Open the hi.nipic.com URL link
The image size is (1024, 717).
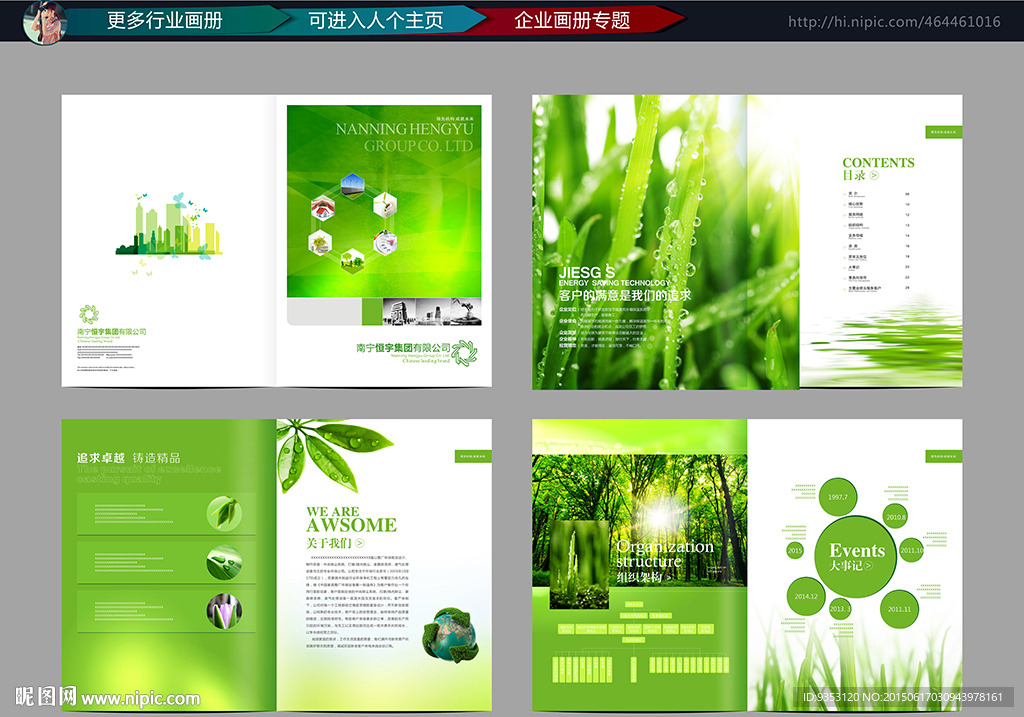[x=893, y=22]
